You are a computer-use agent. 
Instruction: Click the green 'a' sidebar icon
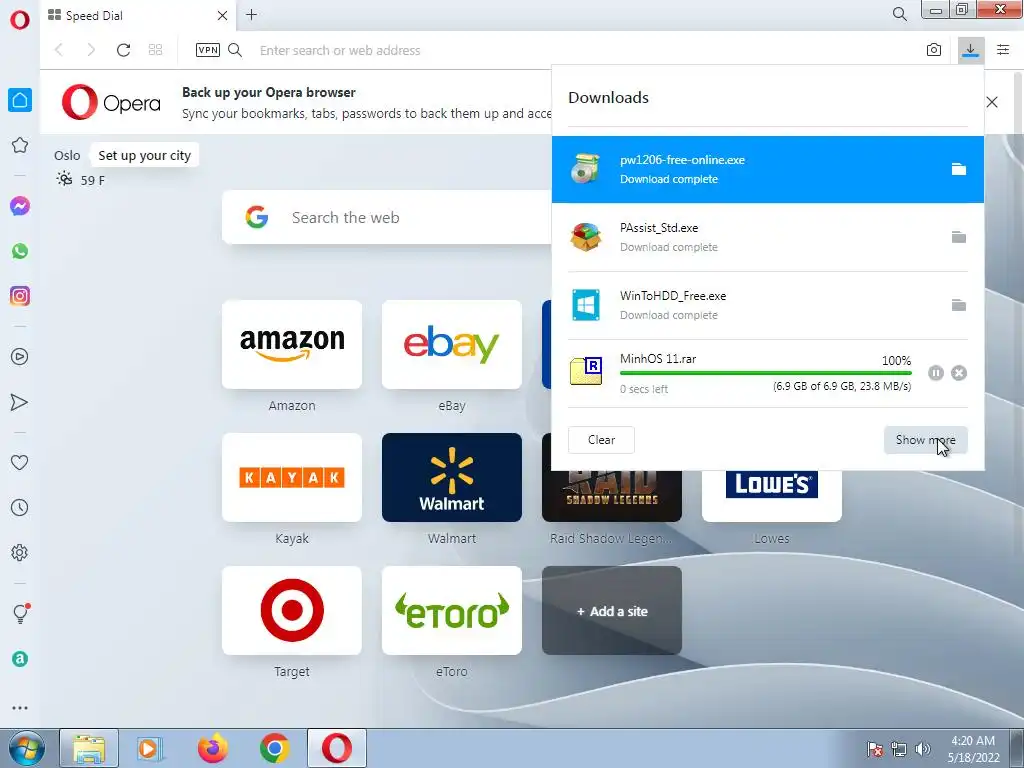tap(20, 659)
